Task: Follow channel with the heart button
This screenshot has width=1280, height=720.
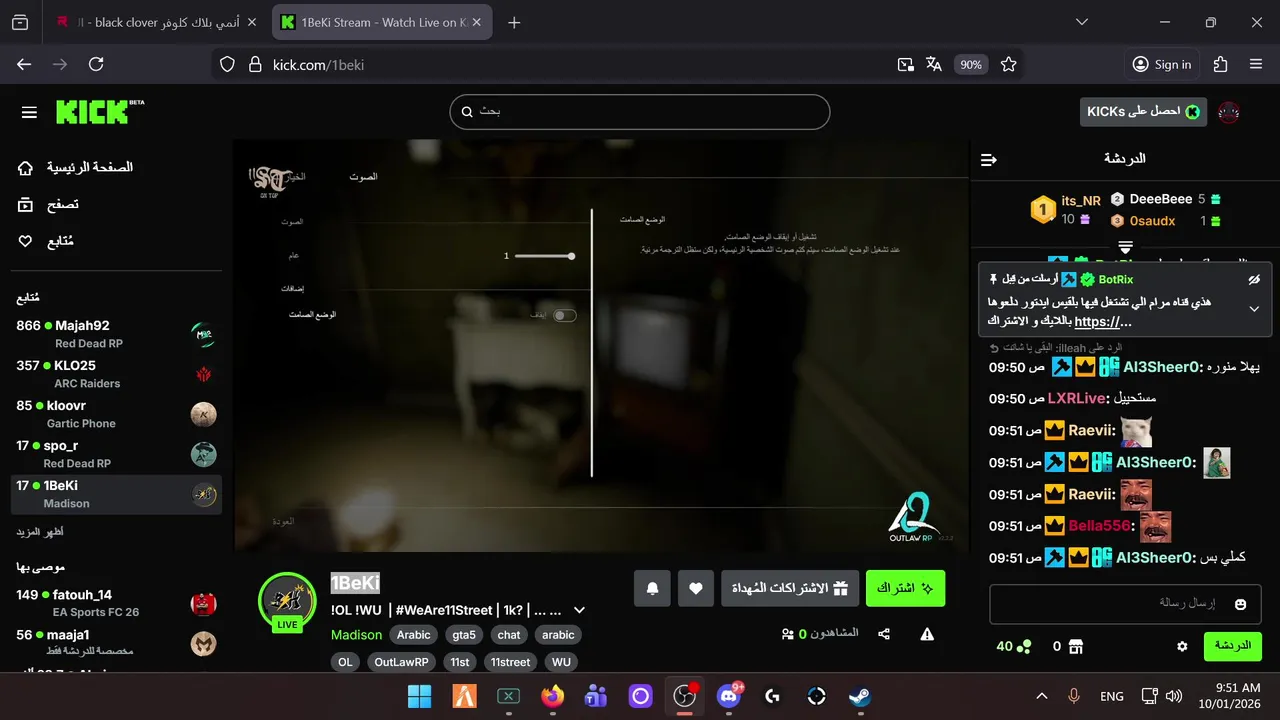Action: point(696,588)
